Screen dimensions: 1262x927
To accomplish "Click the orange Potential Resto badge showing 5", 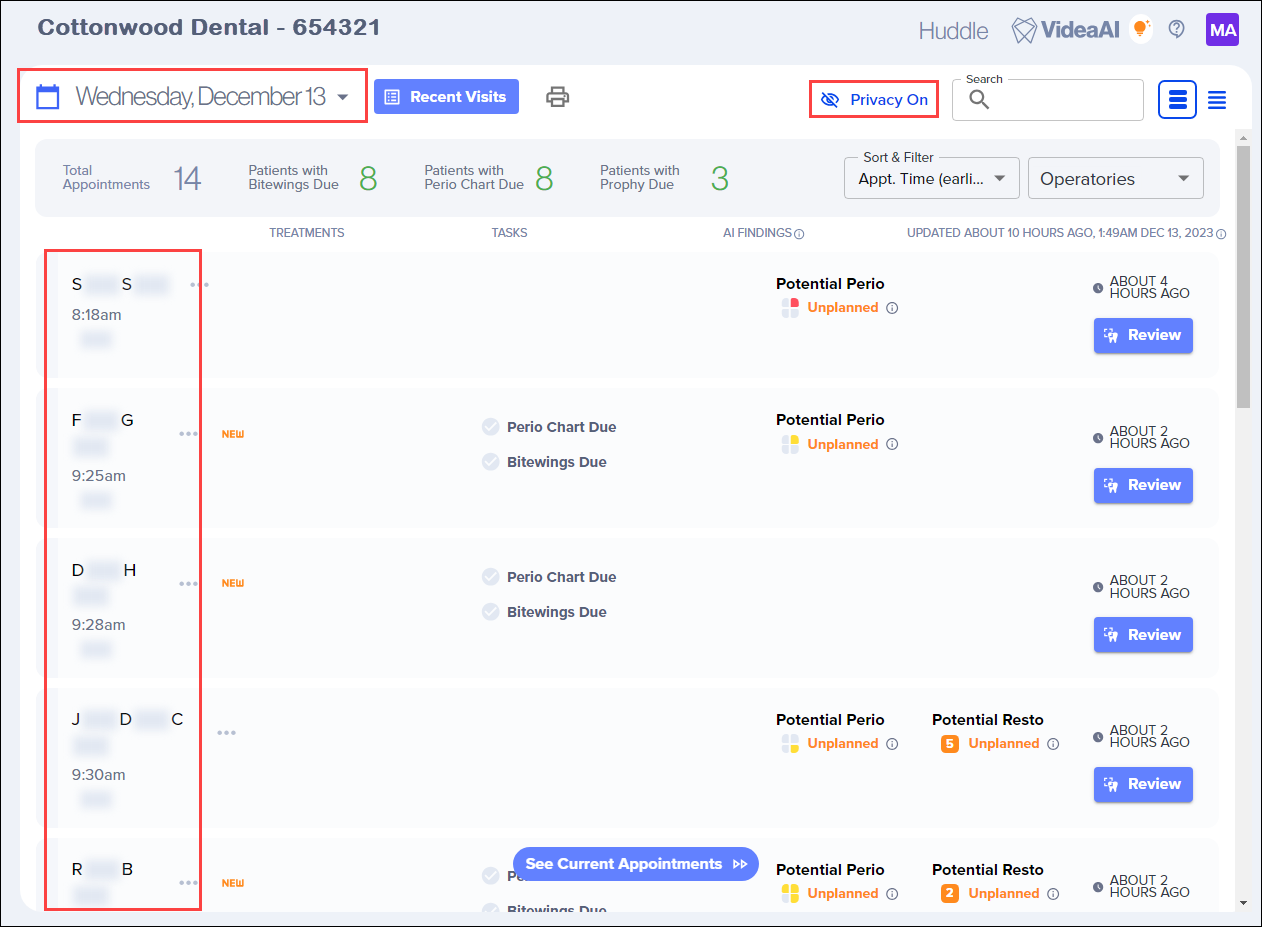I will click(950, 744).
